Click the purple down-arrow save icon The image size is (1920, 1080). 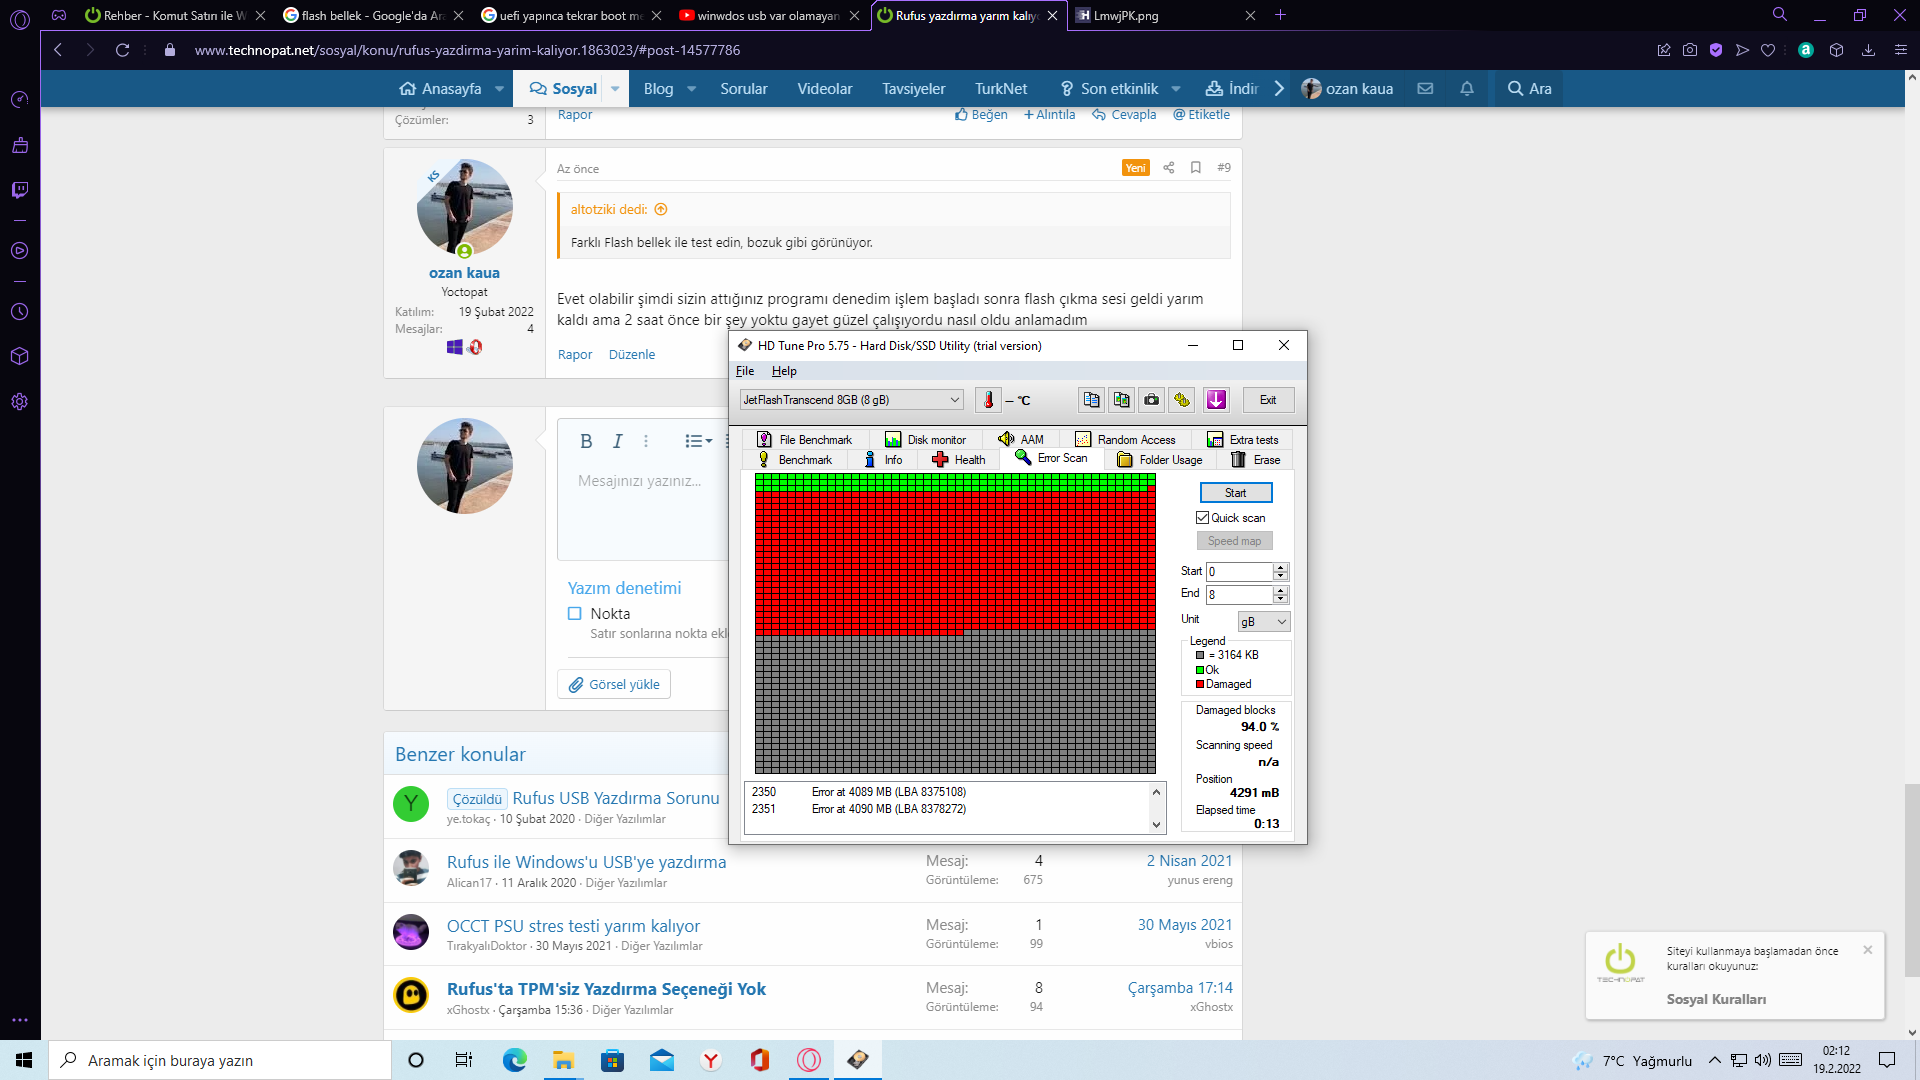click(x=1216, y=400)
